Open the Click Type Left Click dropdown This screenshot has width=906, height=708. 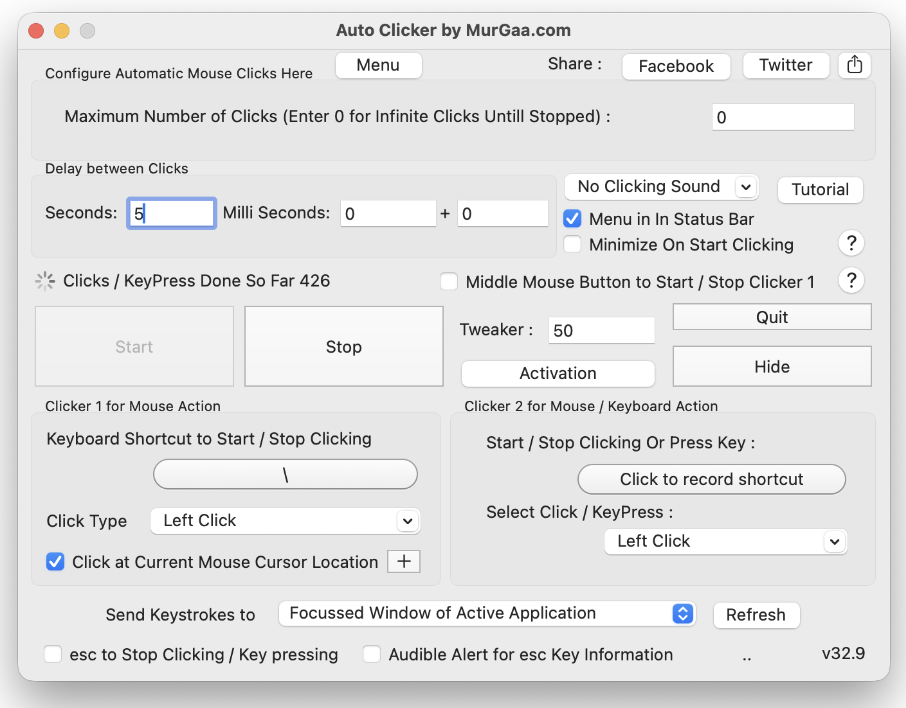285,521
